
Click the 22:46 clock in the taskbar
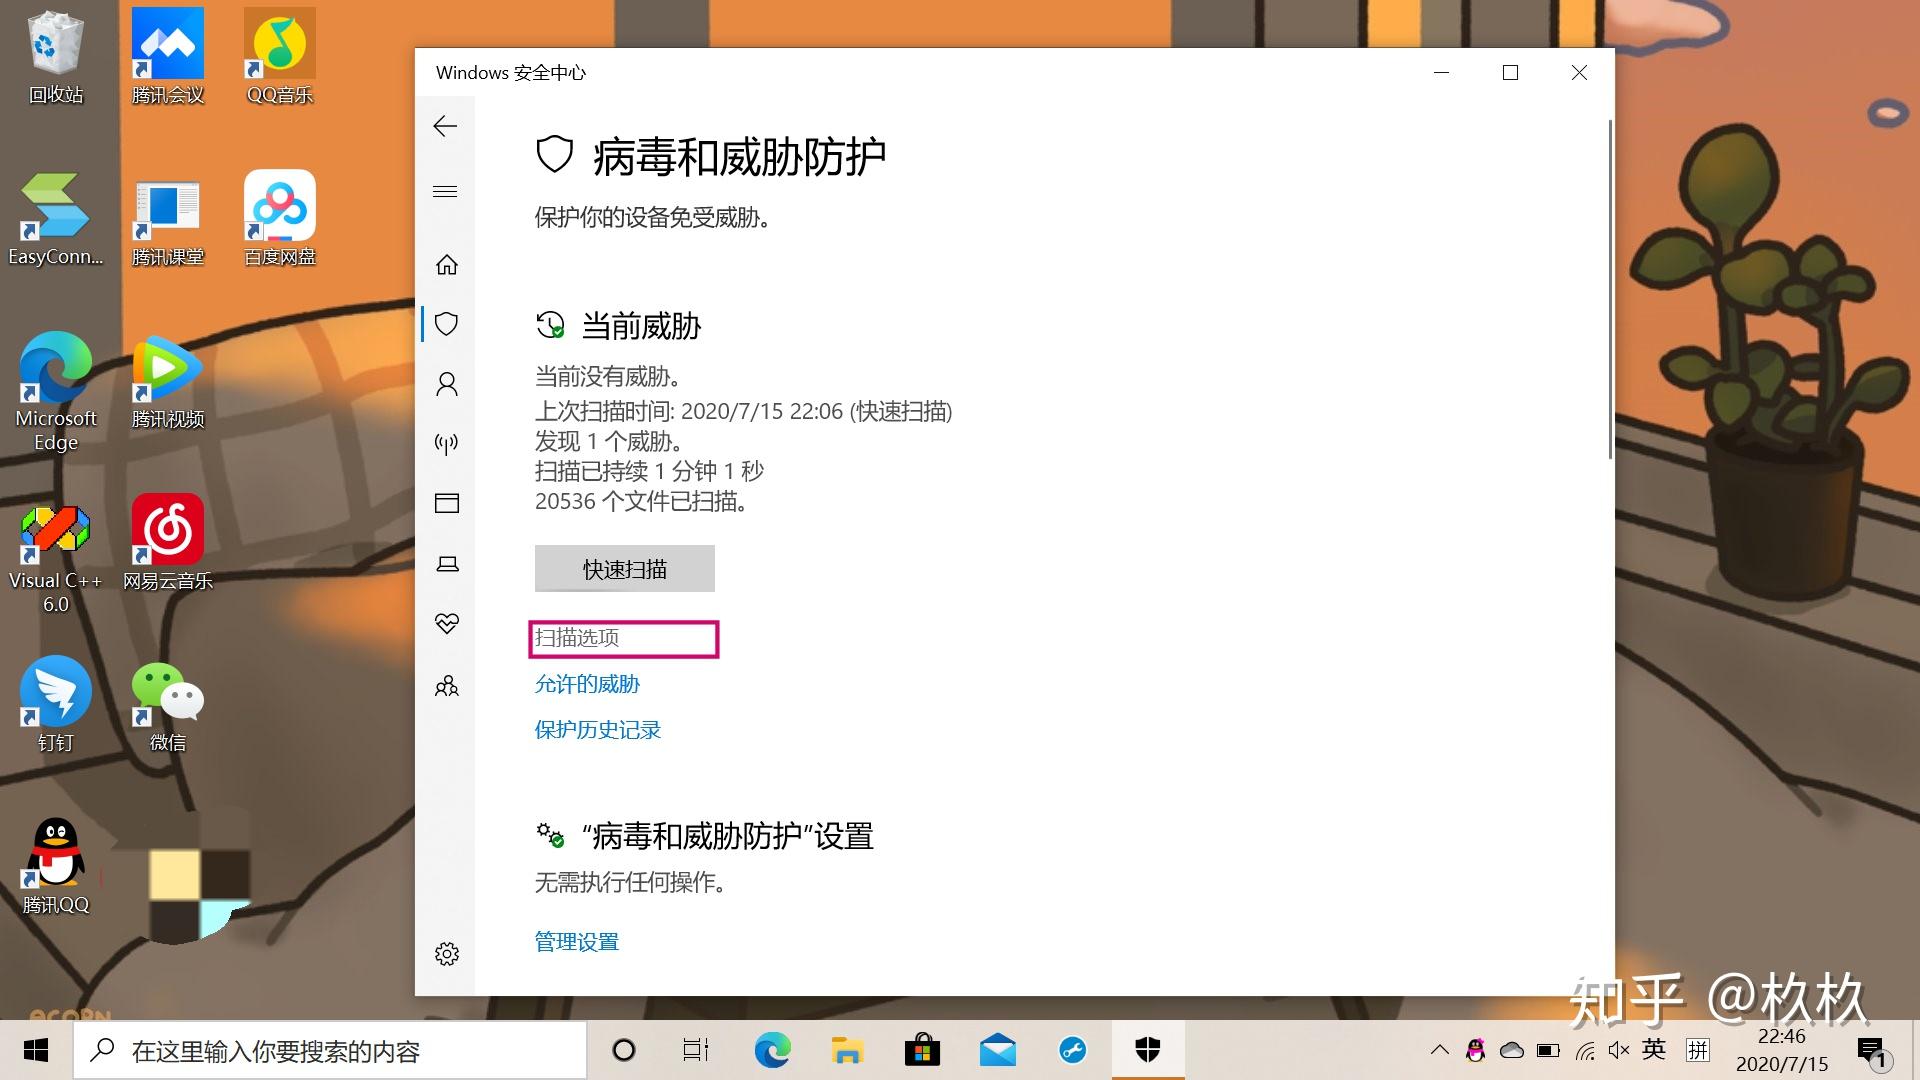[1781, 1037]
